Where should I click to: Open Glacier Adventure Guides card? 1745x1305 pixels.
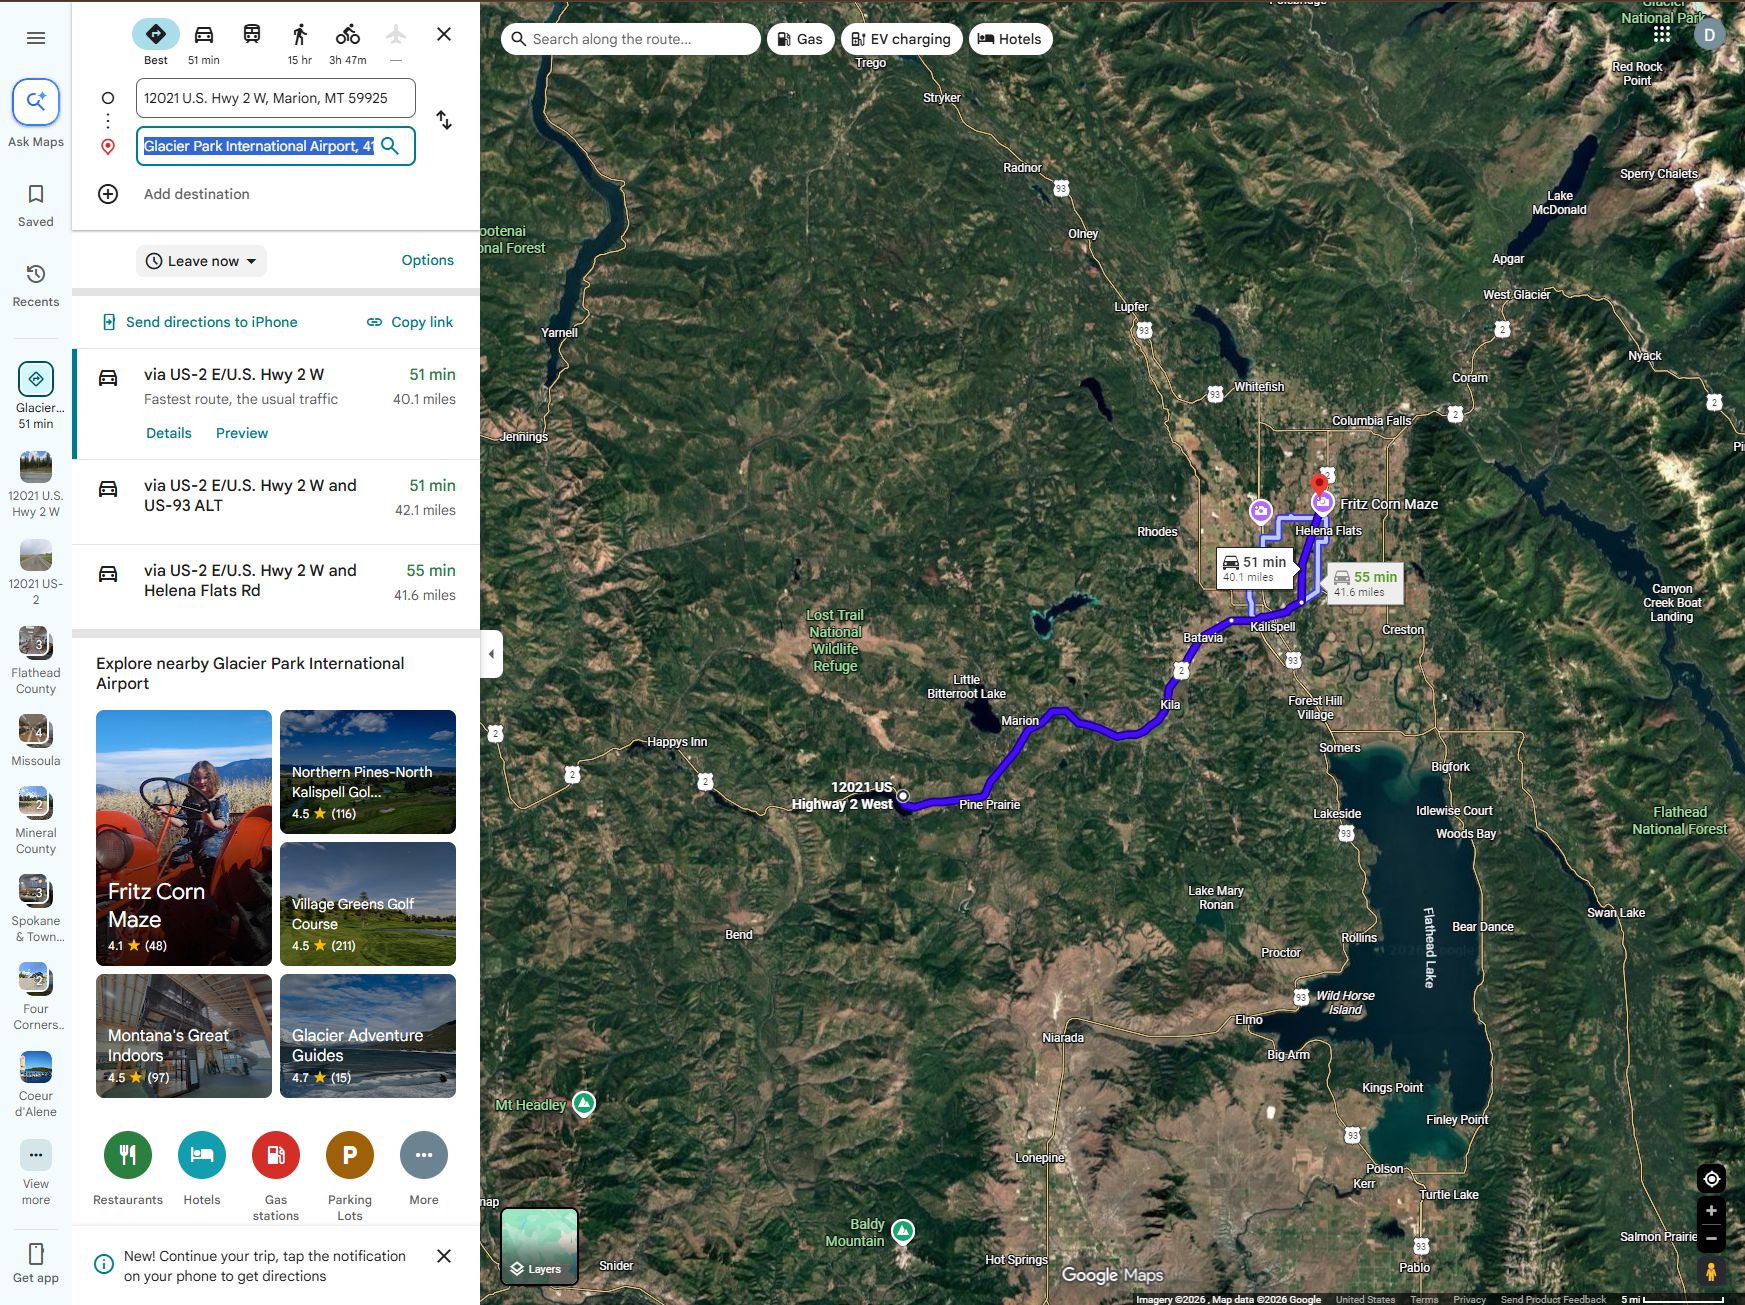coord(368,1036)
